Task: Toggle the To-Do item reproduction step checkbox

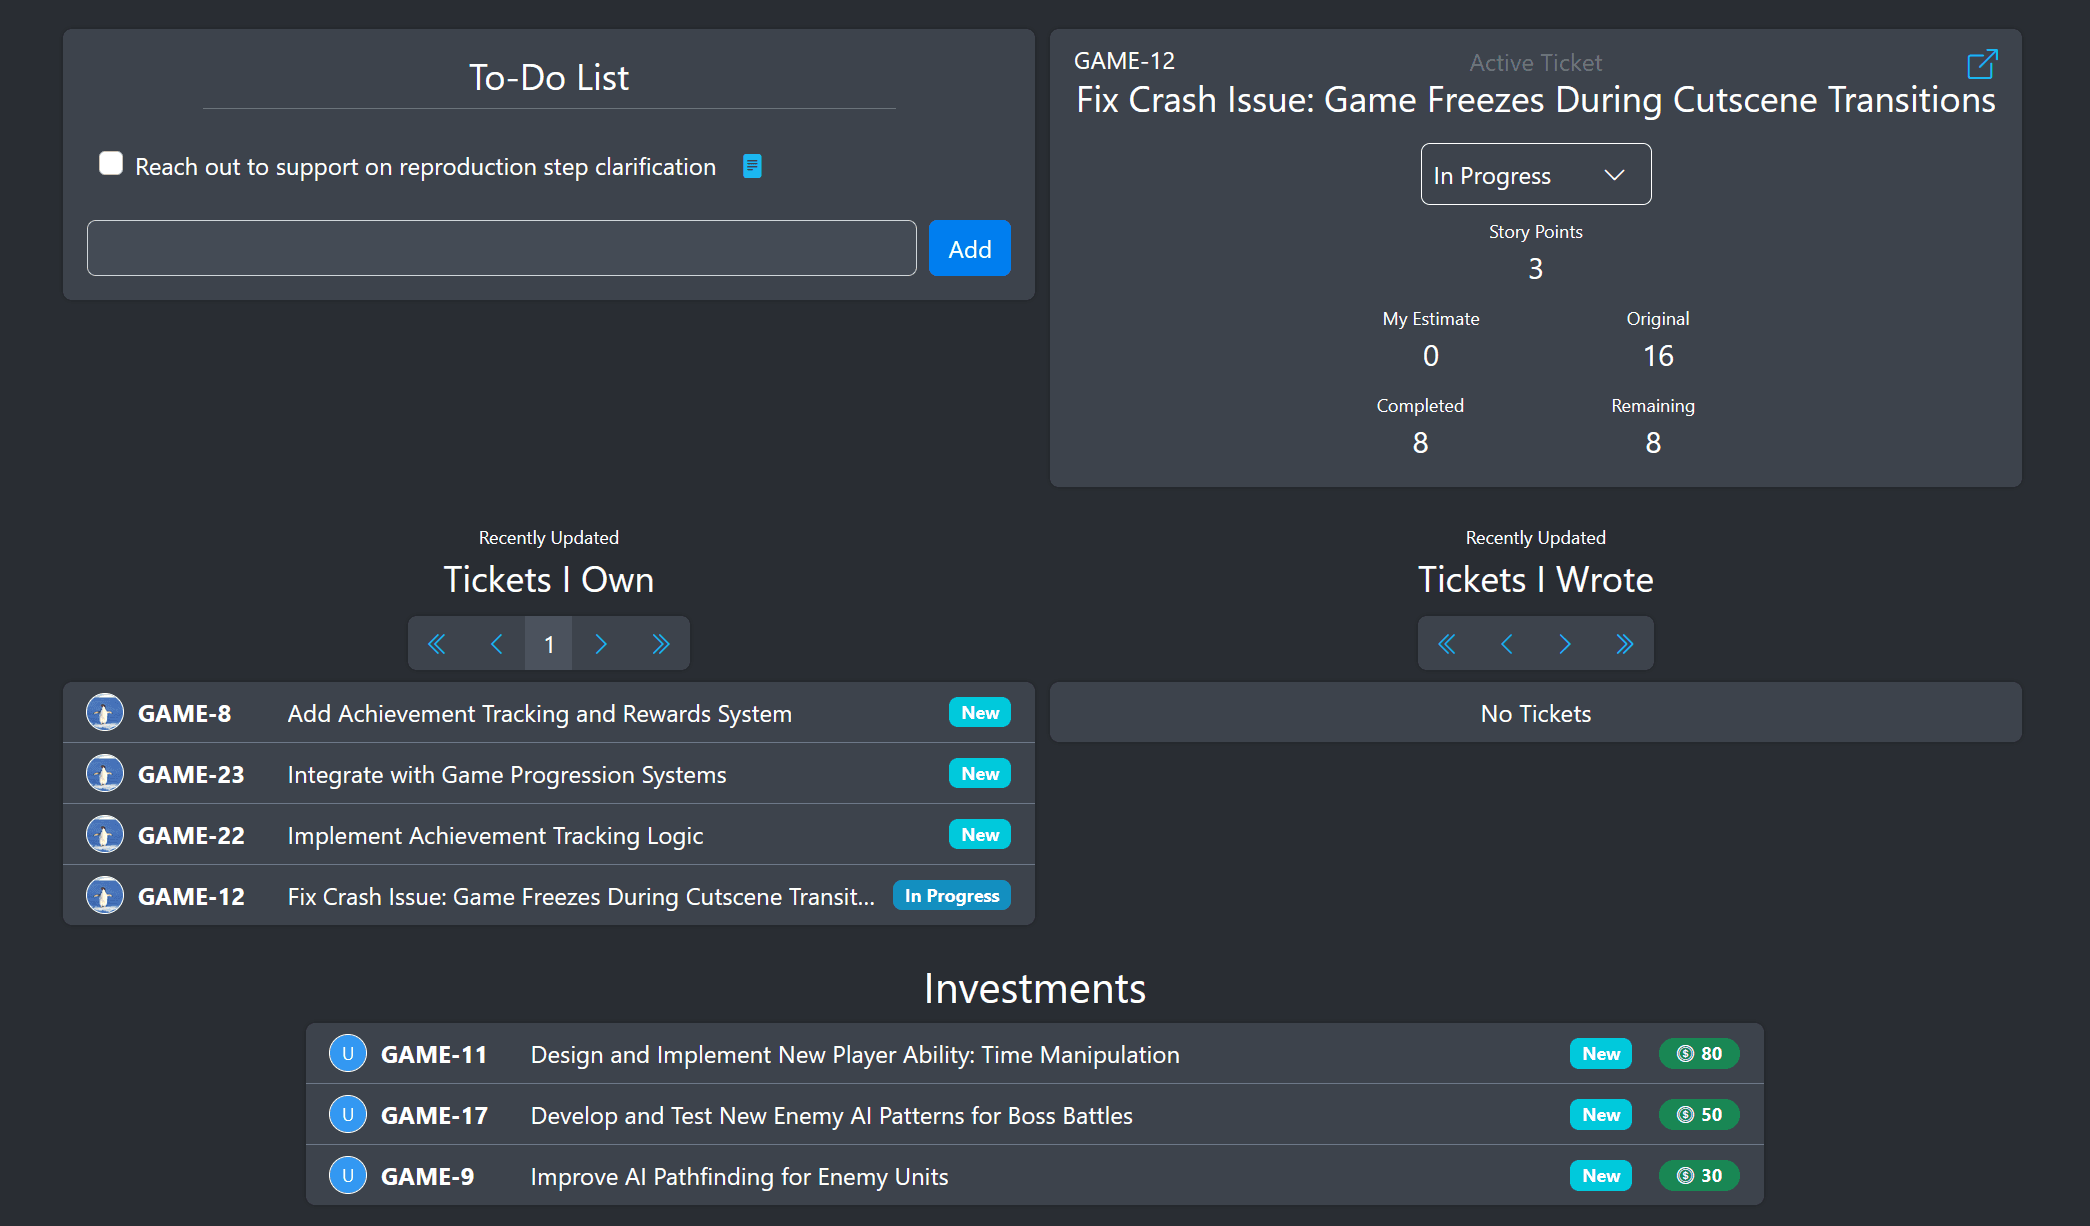Action: (x=109, y=163)
